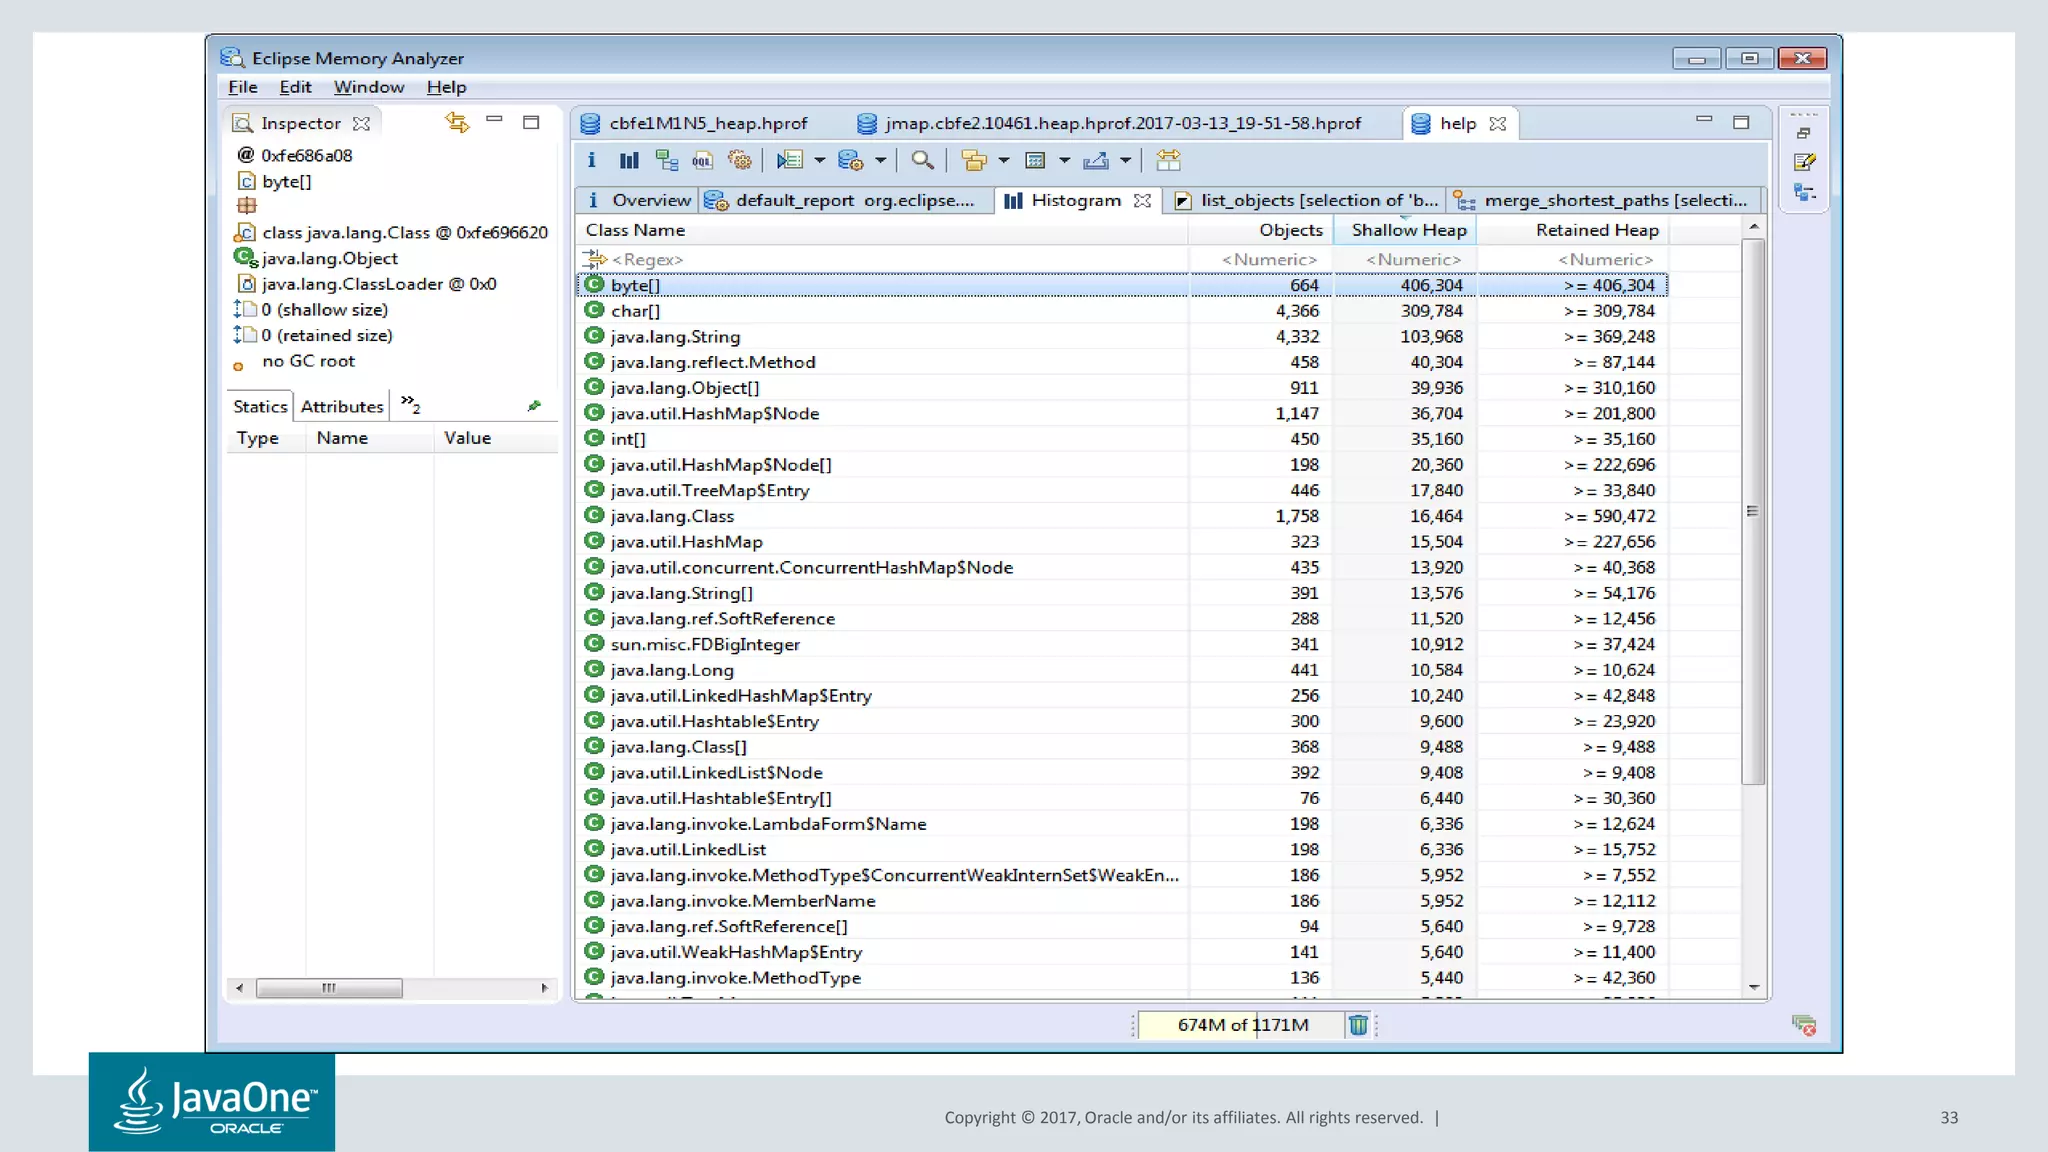Open the Thread Overview gear icon
The width and height of the screenshot is (2048, 1152).
[x=740, y=160]
